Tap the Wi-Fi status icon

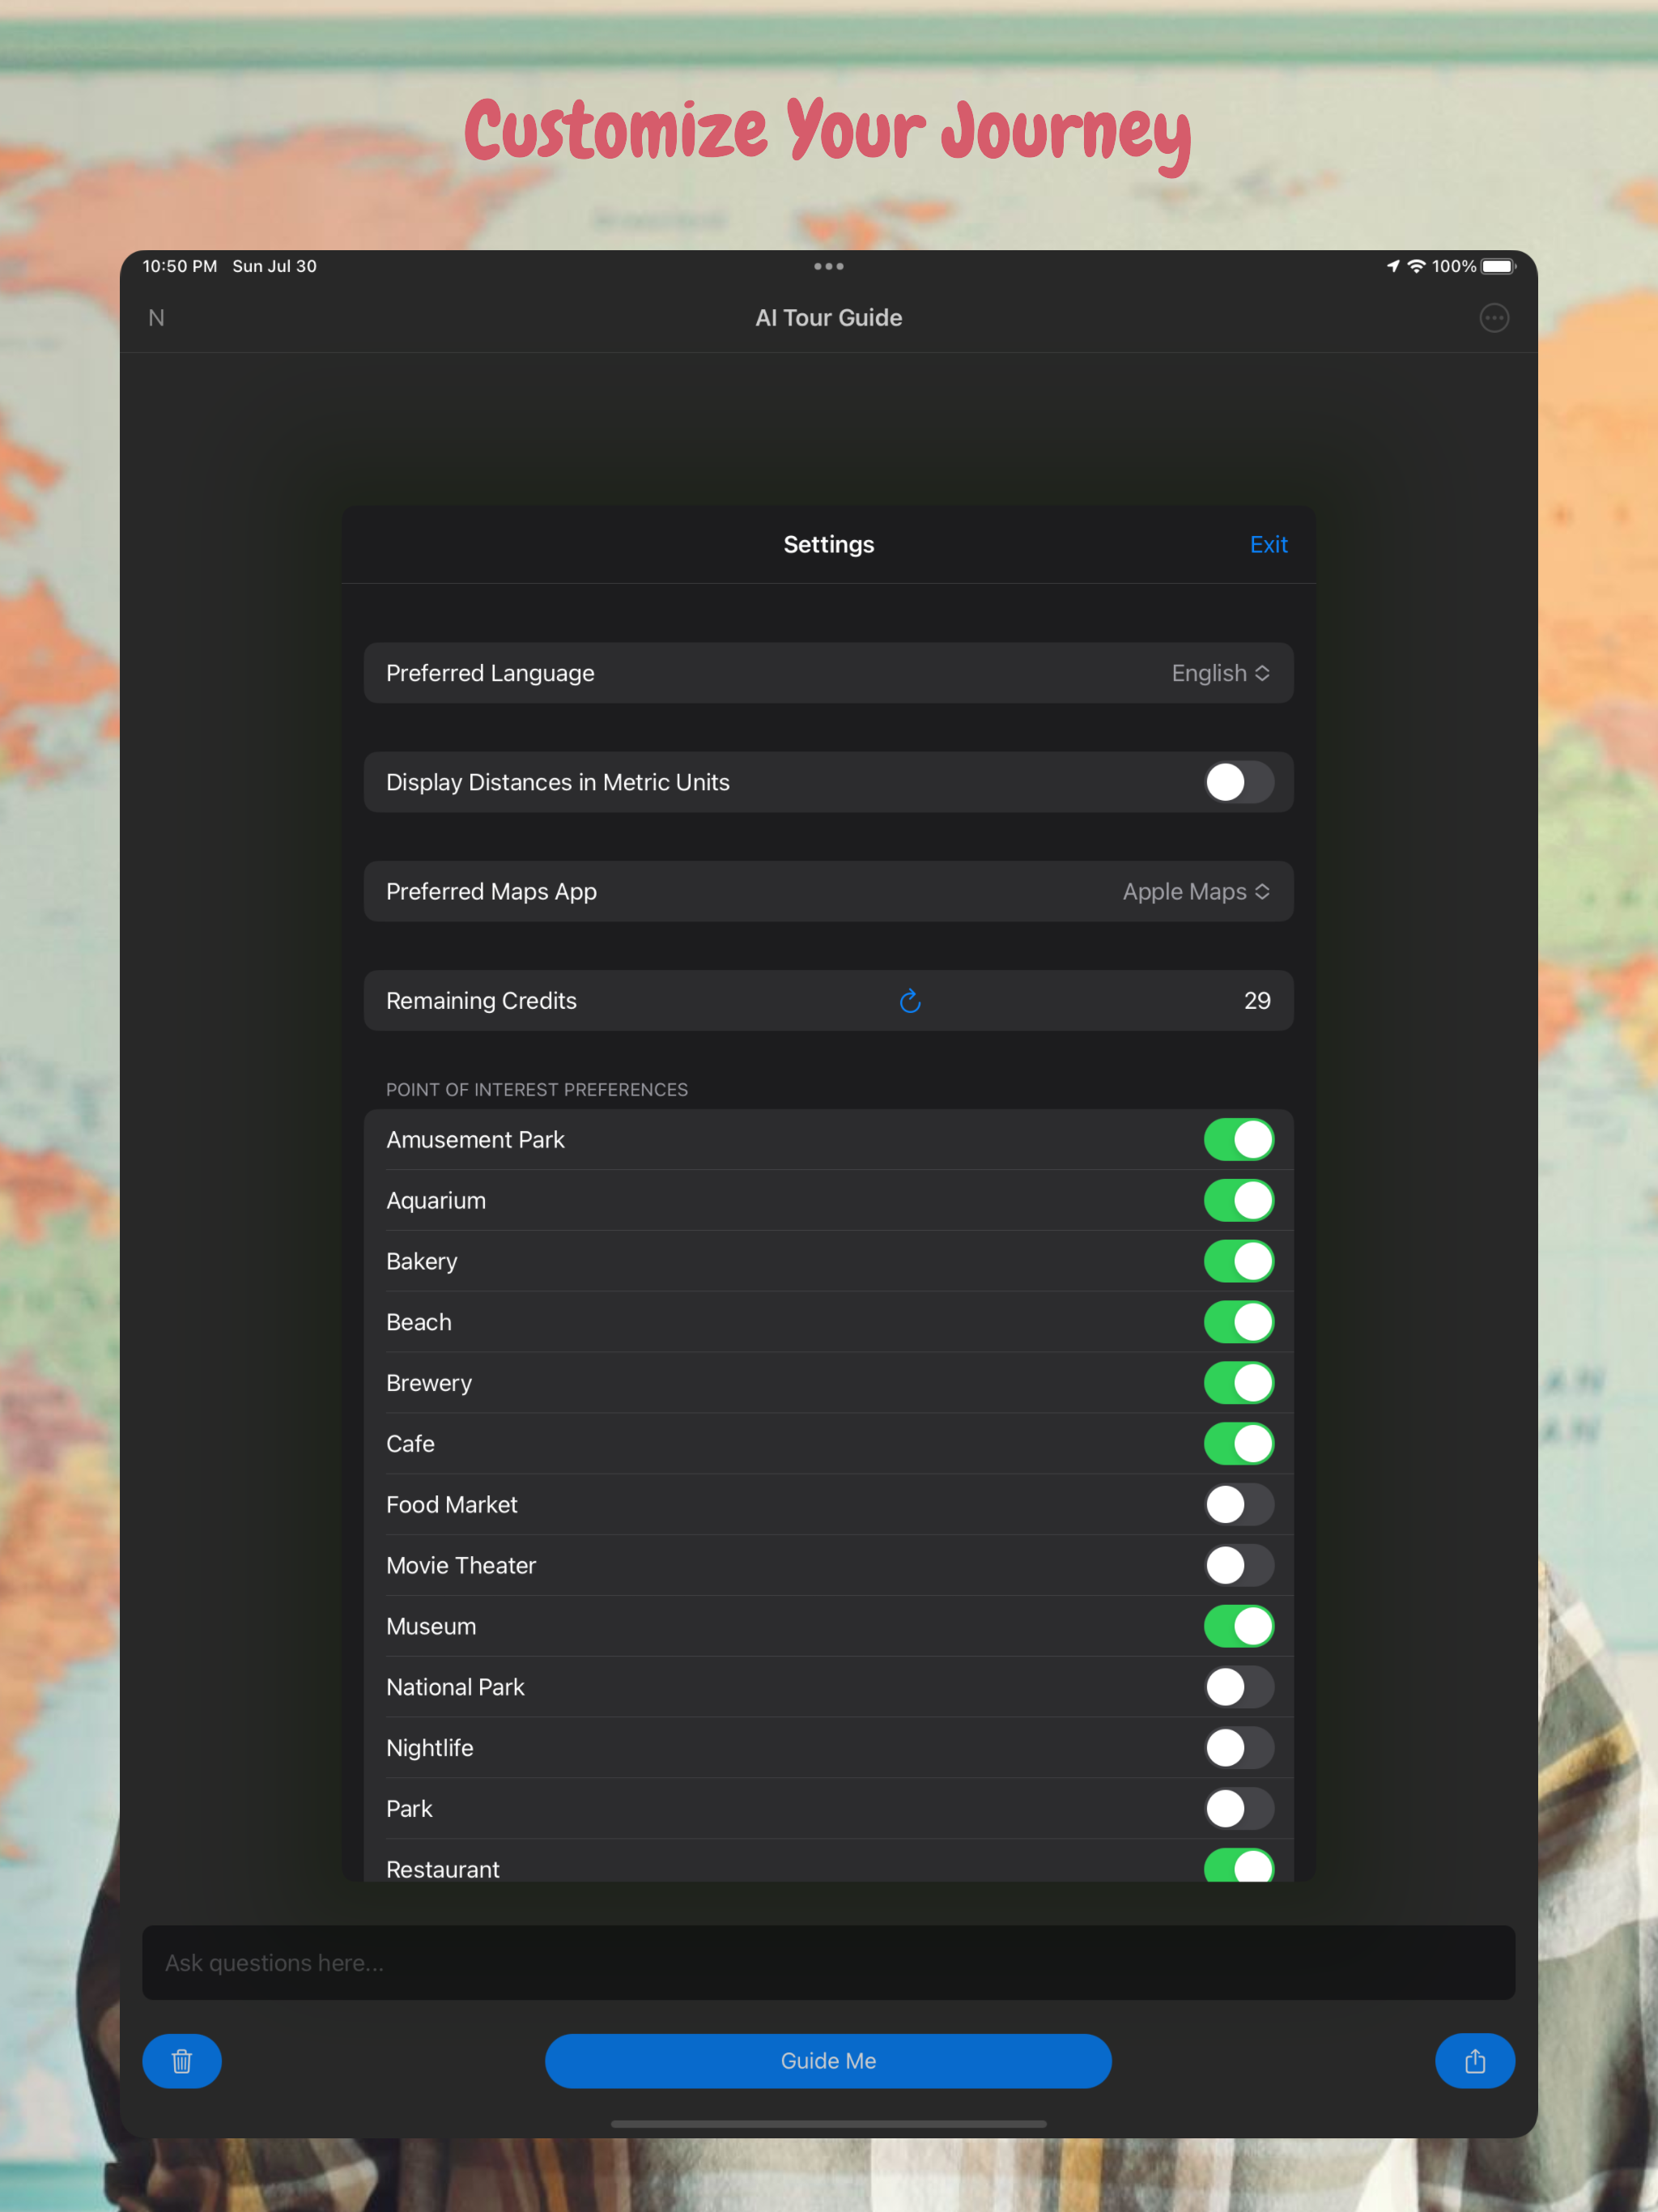point(1416,266)
